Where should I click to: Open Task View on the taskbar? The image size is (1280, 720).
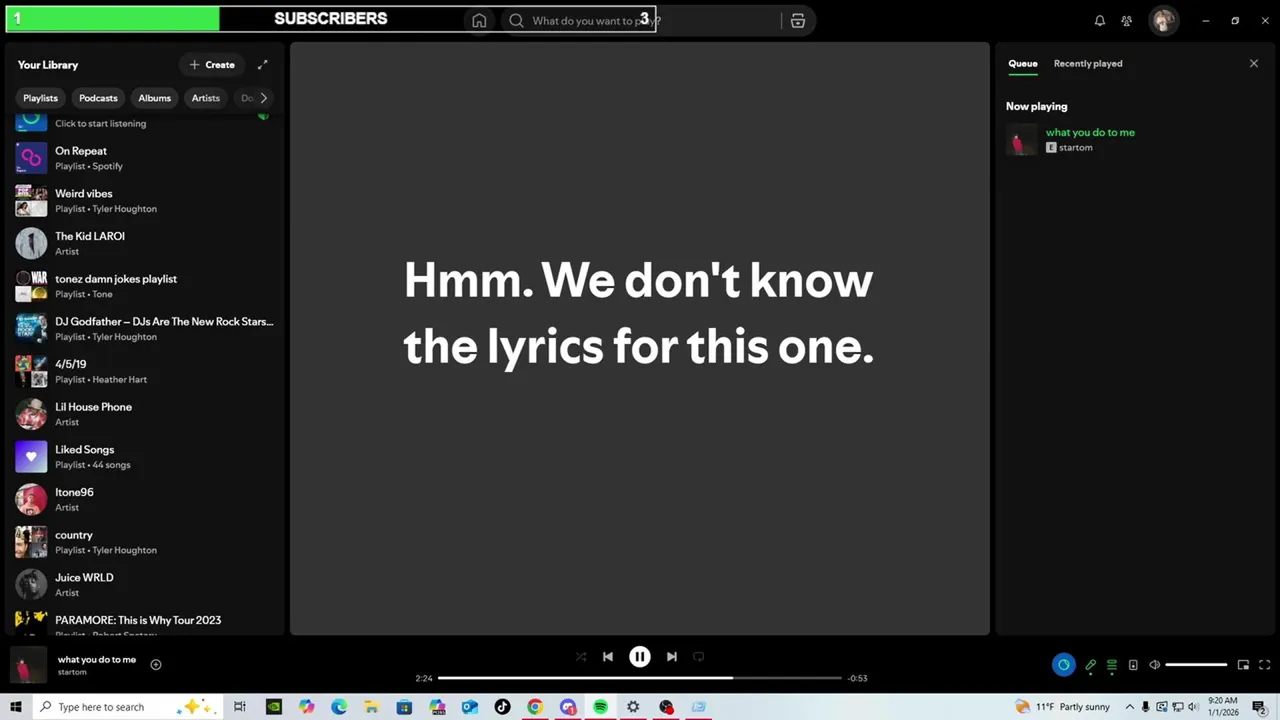click(240, 707)
